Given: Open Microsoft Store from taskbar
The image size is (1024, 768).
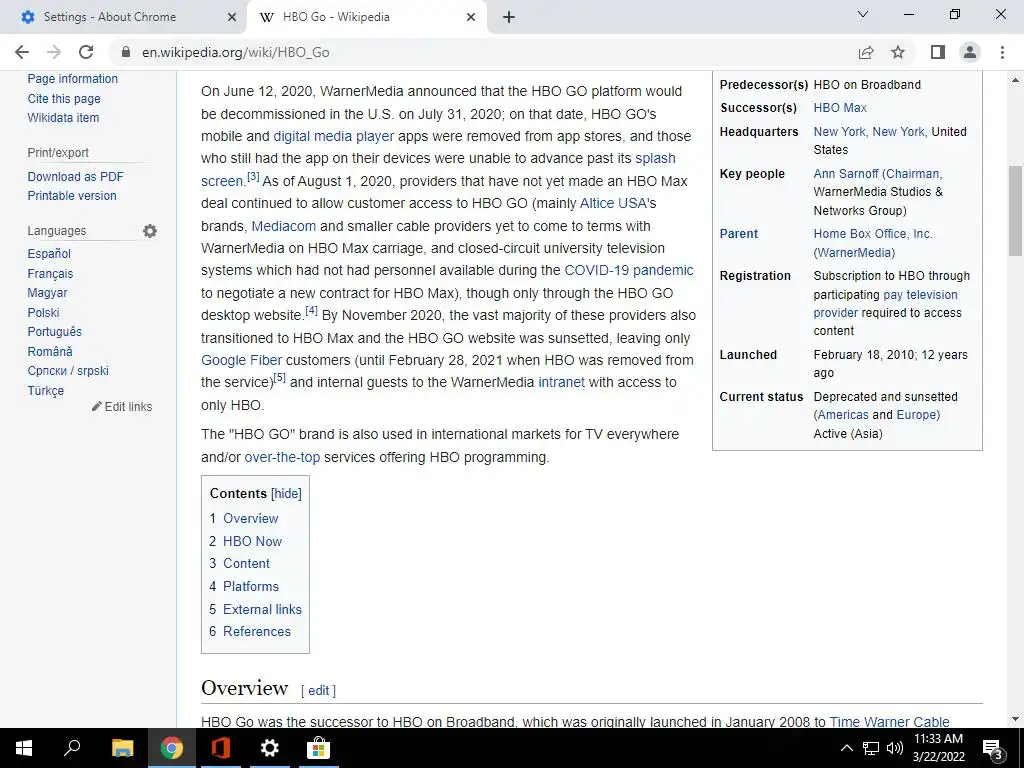Looking at the screenshot, I should point(319,748).
